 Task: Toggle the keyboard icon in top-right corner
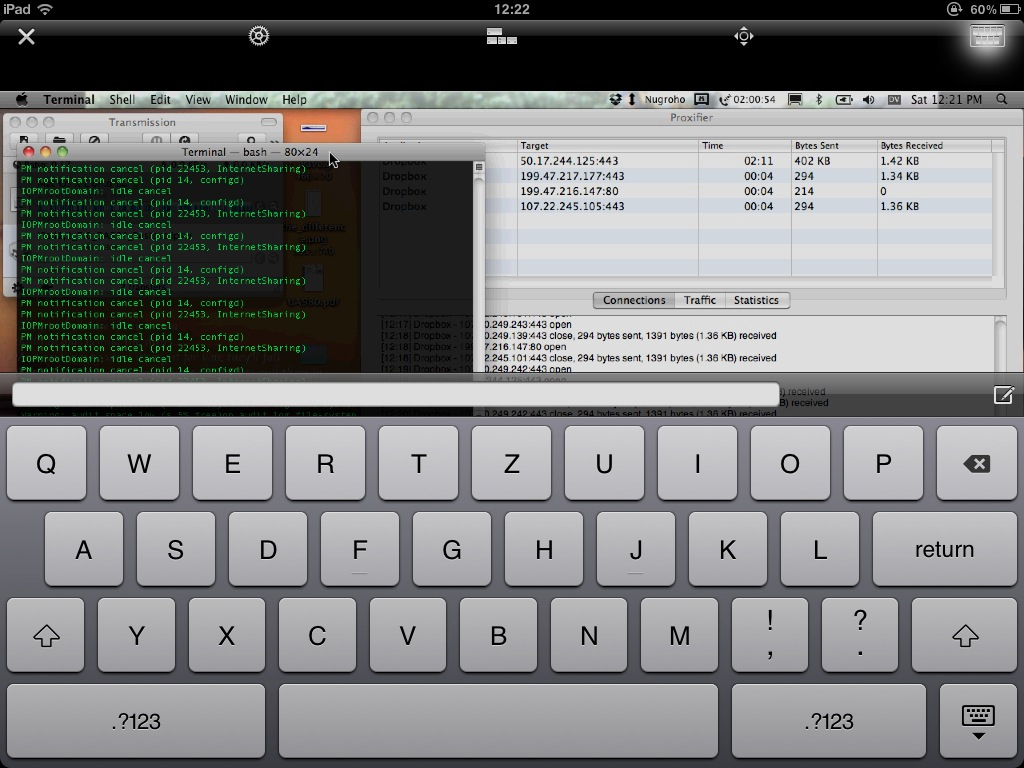pos(987,36)
